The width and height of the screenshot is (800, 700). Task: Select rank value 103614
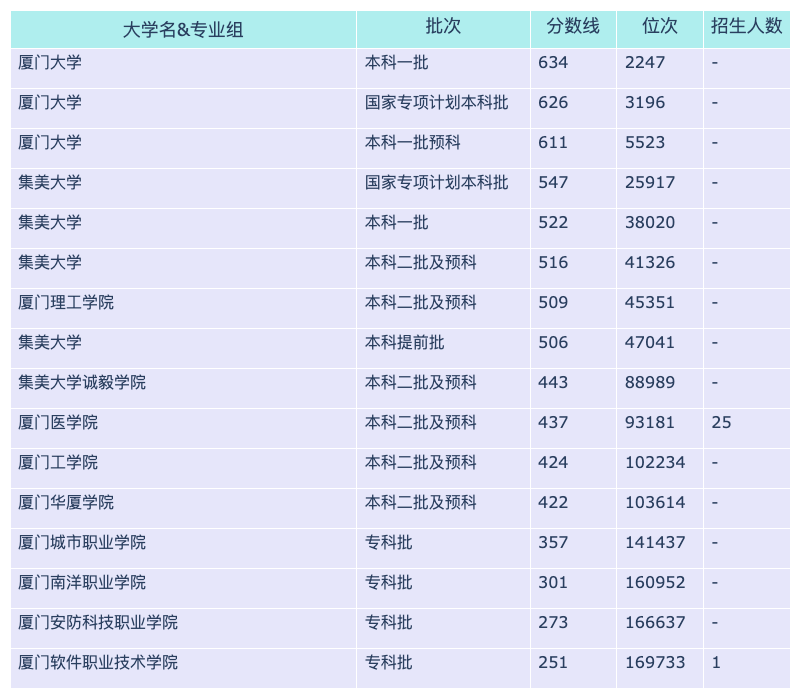(655, 503)
